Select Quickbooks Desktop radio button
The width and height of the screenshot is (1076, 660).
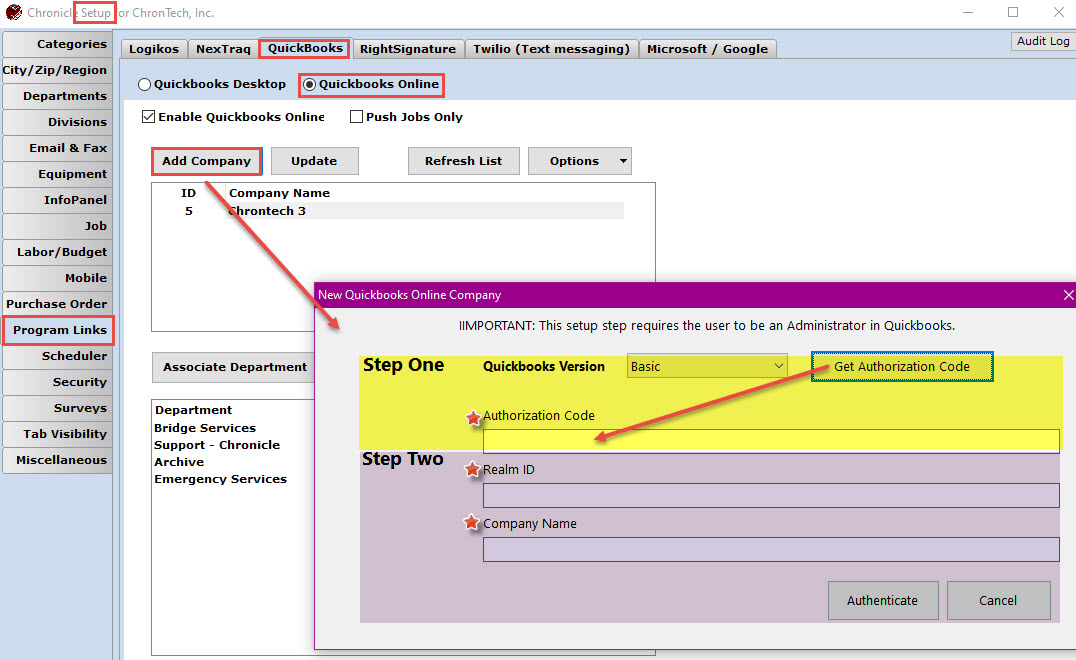(x=144, y=84)
